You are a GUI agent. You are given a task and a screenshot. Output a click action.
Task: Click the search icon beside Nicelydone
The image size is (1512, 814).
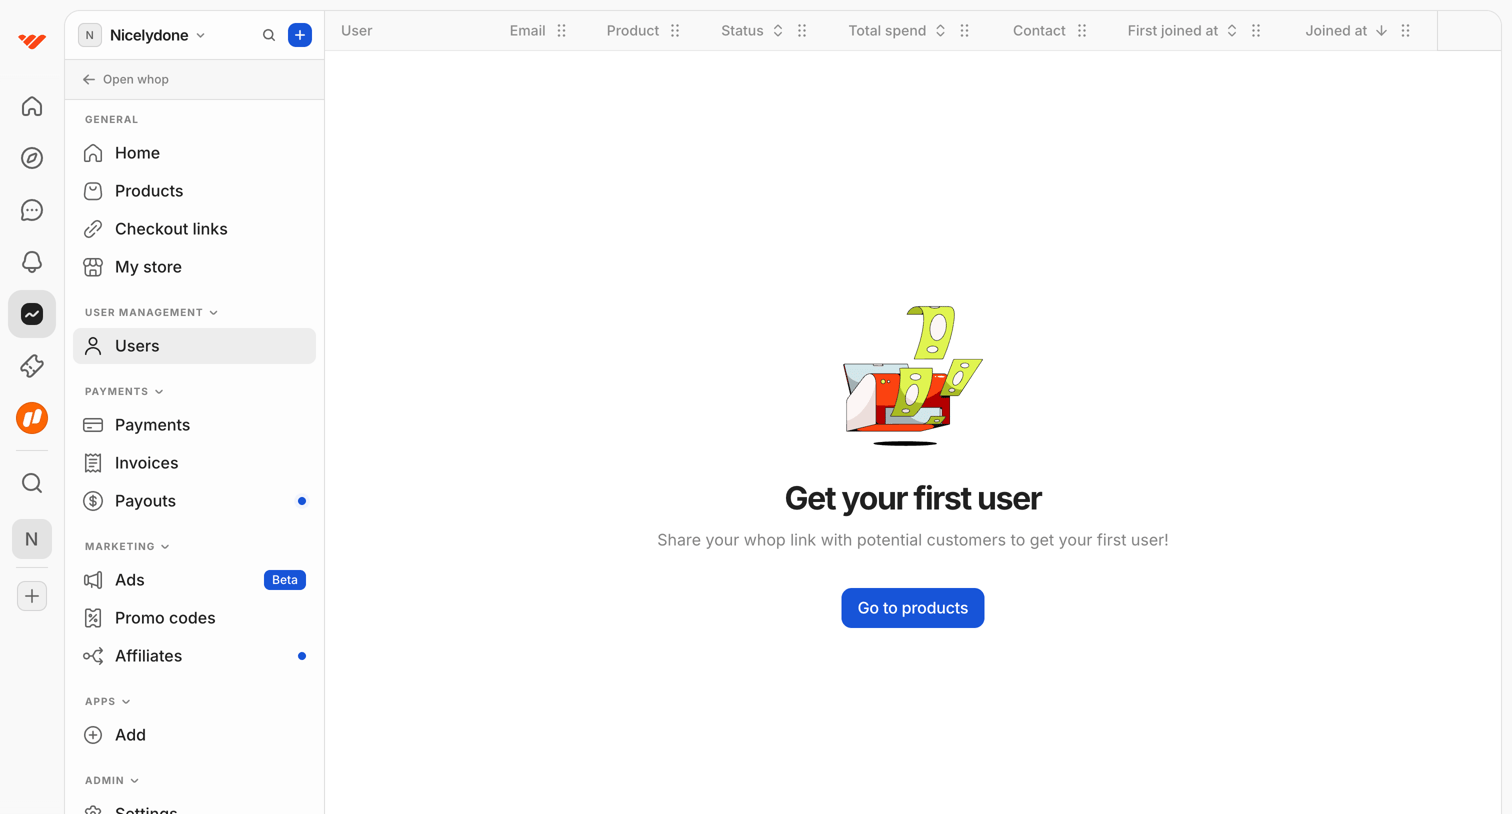pyautogui.click(x=269, y=35)
